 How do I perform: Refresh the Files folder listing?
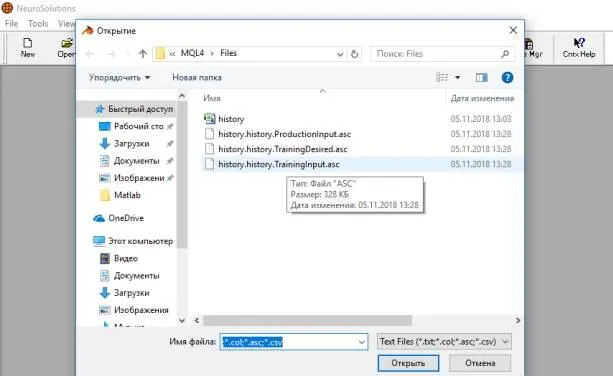click(354, 54)
